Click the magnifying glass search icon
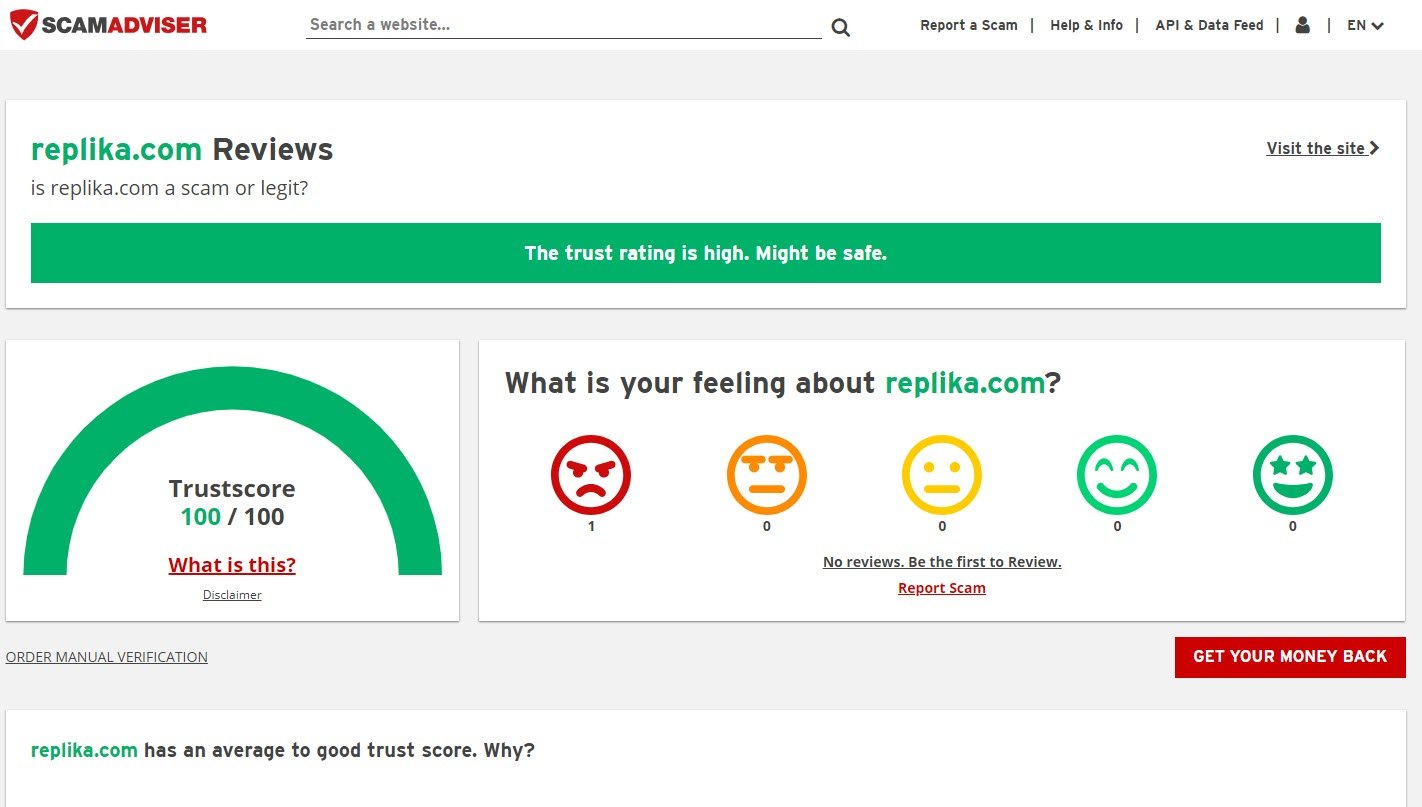This screenshot has height=807, width=1422. click(x=840, y=27)
